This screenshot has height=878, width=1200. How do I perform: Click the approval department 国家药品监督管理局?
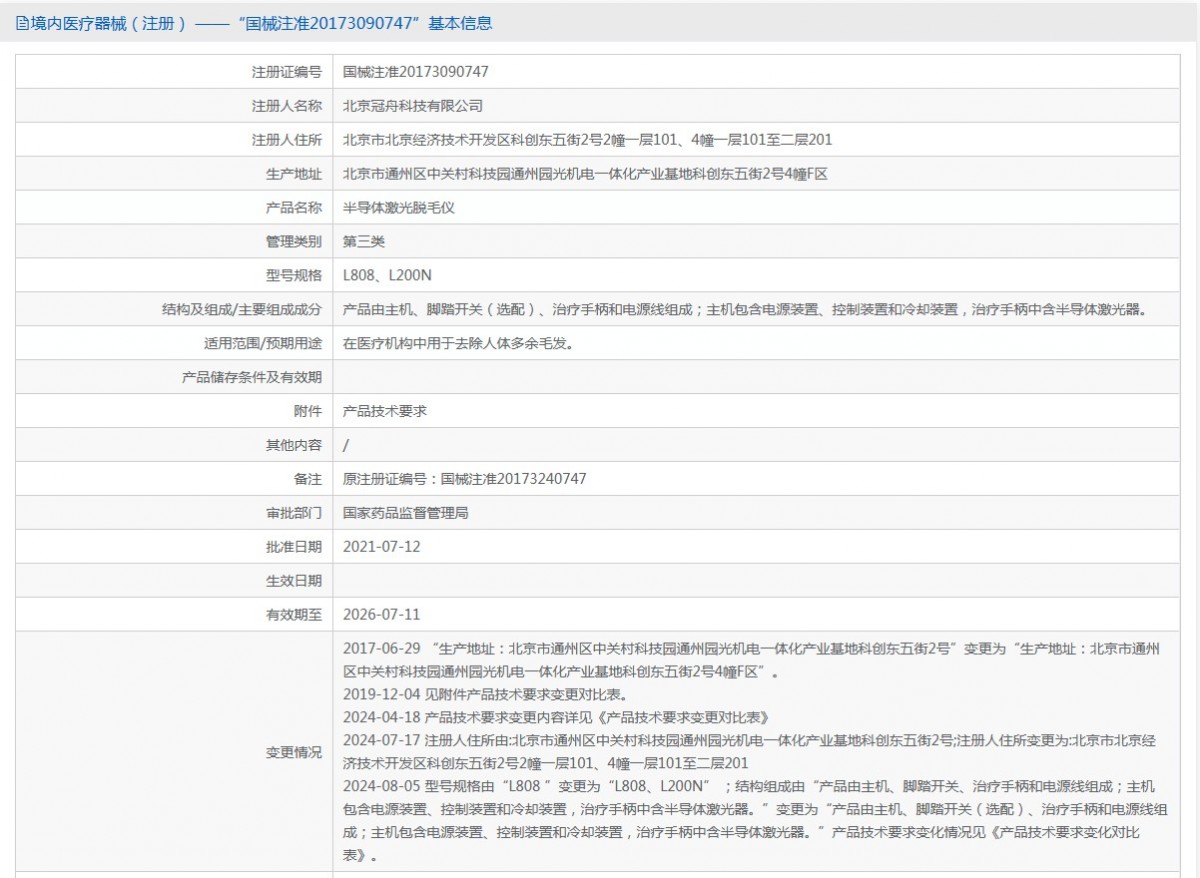point(406,513)
